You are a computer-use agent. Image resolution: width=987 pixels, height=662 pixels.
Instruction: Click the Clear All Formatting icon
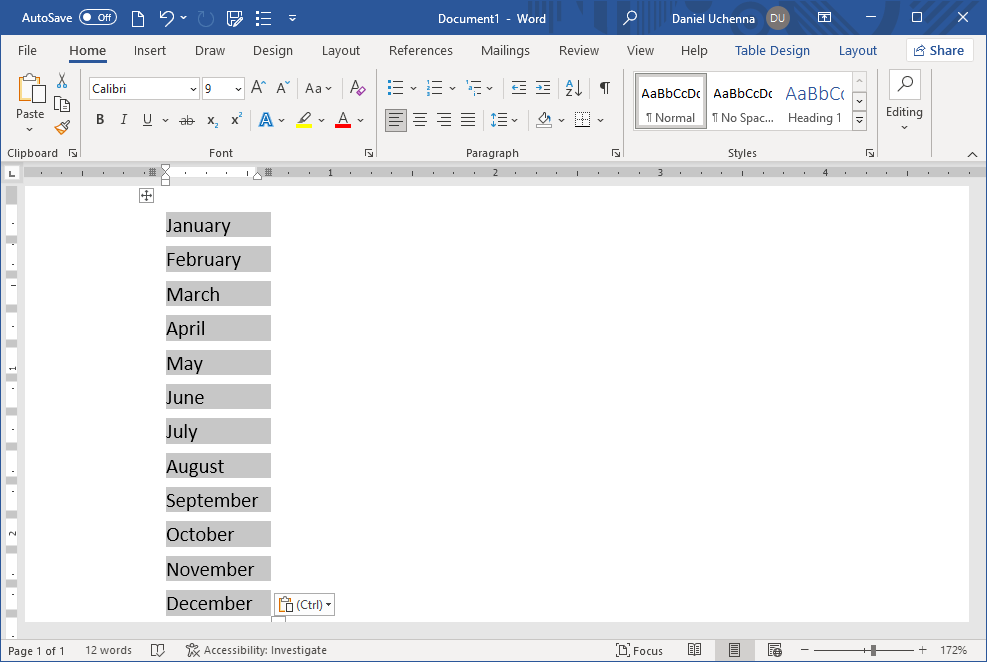point(358,88)
